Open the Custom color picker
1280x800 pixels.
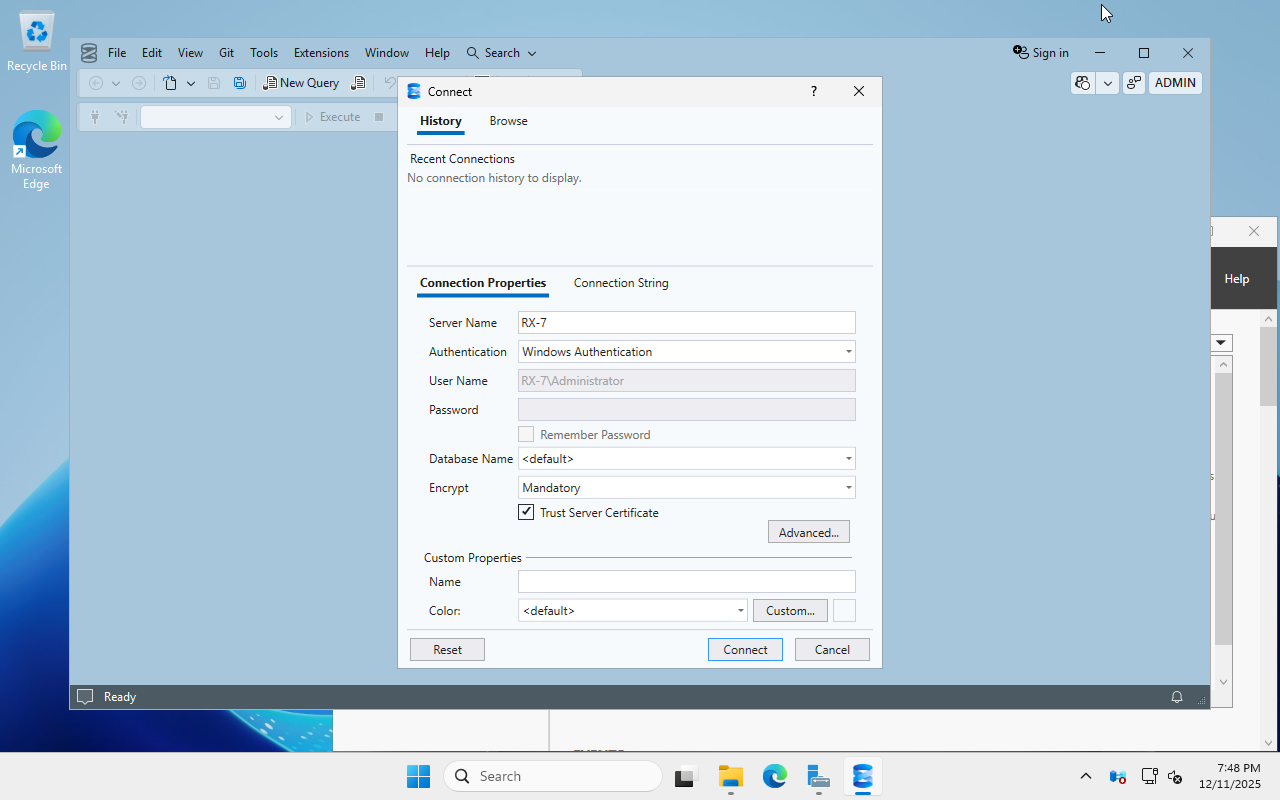tap(789, 610)
